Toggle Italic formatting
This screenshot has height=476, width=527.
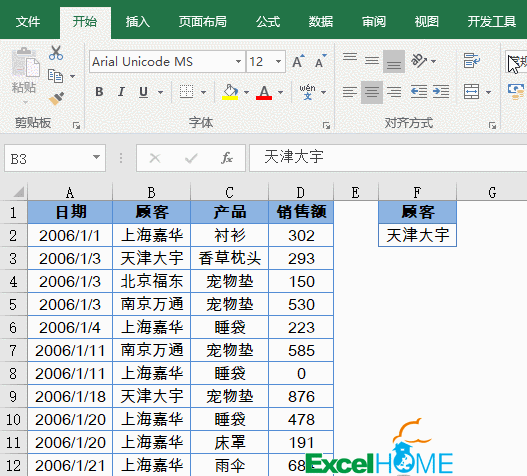pos(121,91)
